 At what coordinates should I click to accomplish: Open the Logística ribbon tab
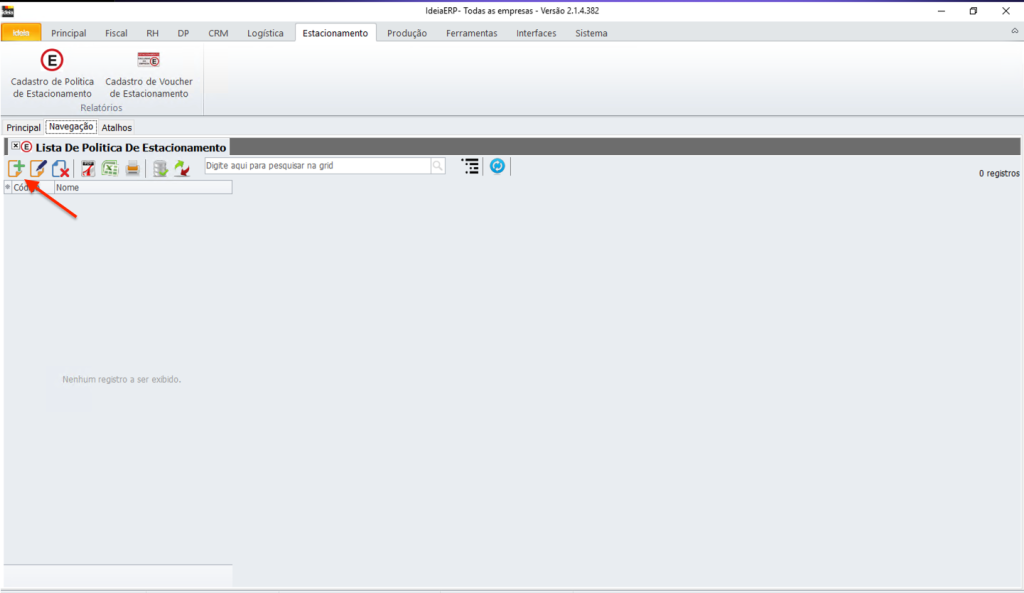(x=265, y=33)
